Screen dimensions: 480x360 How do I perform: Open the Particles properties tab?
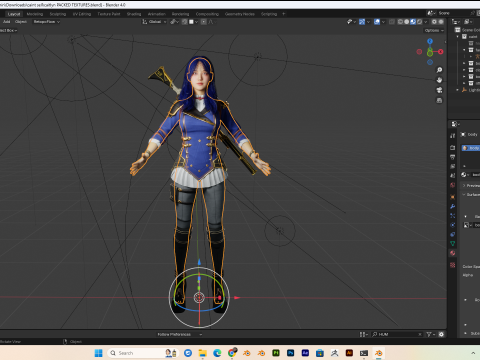453,216
